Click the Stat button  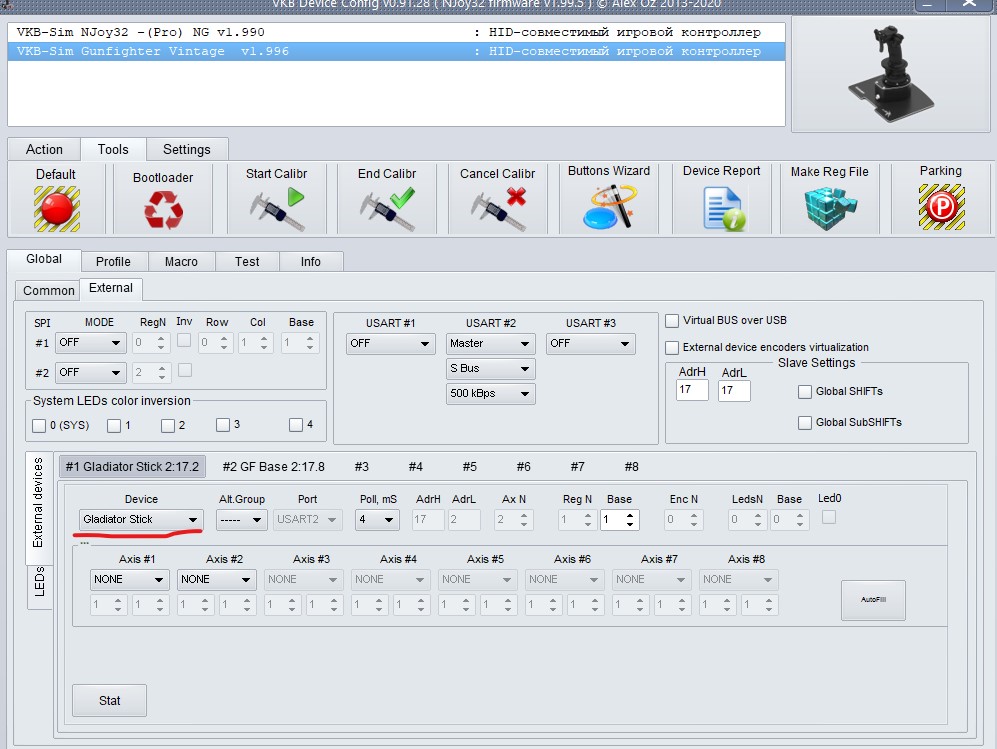coord(109,700)
